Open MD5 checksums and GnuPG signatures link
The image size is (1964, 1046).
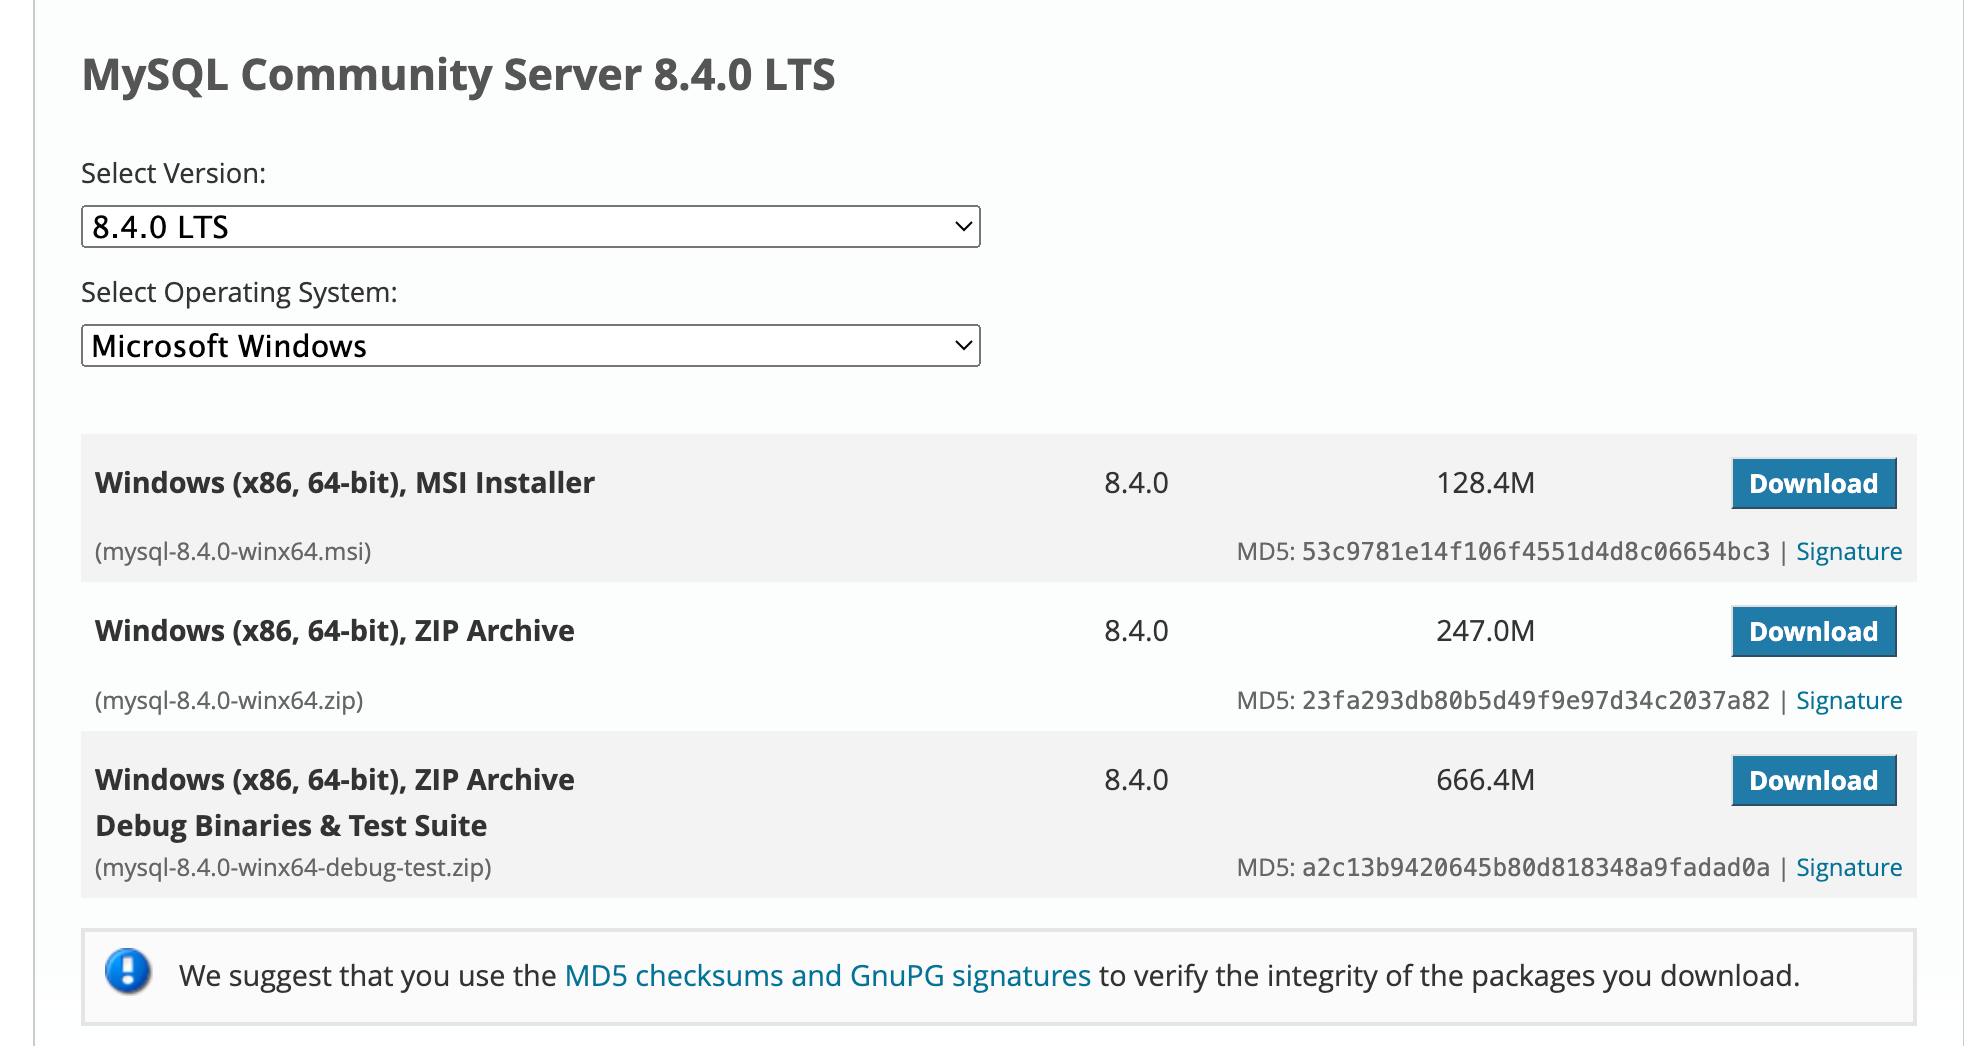827,976
